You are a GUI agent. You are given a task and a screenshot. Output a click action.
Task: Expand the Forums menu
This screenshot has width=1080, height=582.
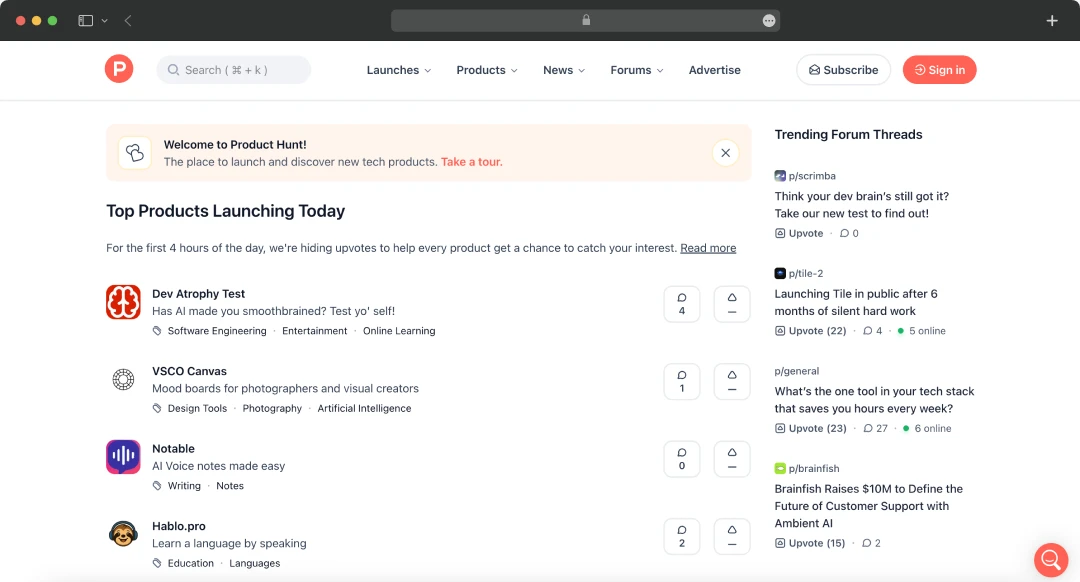(x=637, y=70)
